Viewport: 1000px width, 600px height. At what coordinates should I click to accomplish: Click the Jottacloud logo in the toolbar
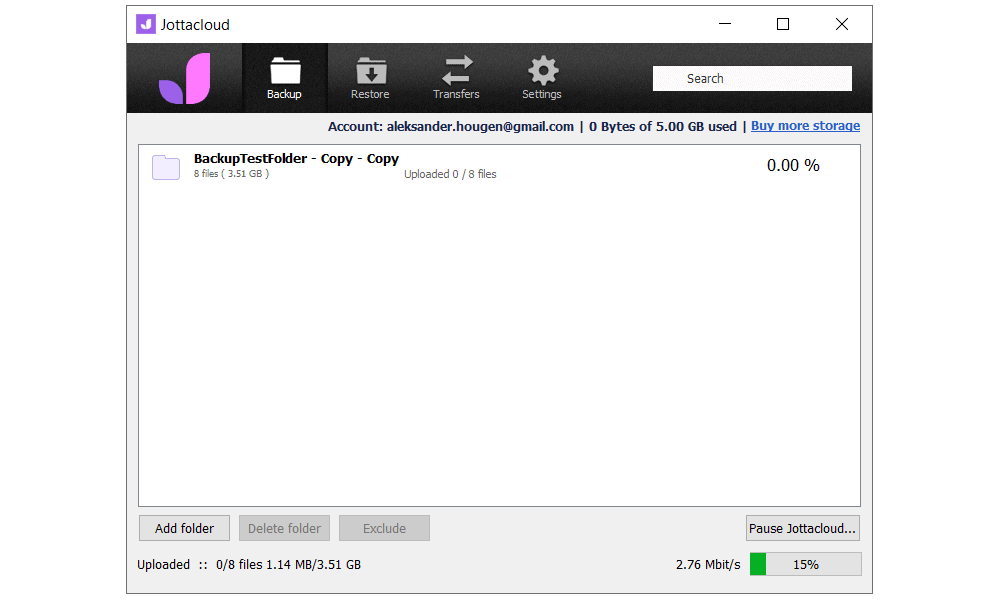point(185,78)
